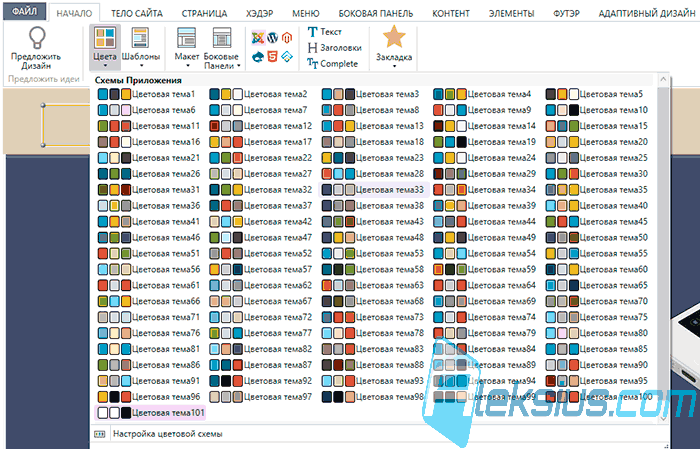The width and height of the screenshot is (700, 449).
Task: Apply Цветовая тема96
Action: (149, 397)
